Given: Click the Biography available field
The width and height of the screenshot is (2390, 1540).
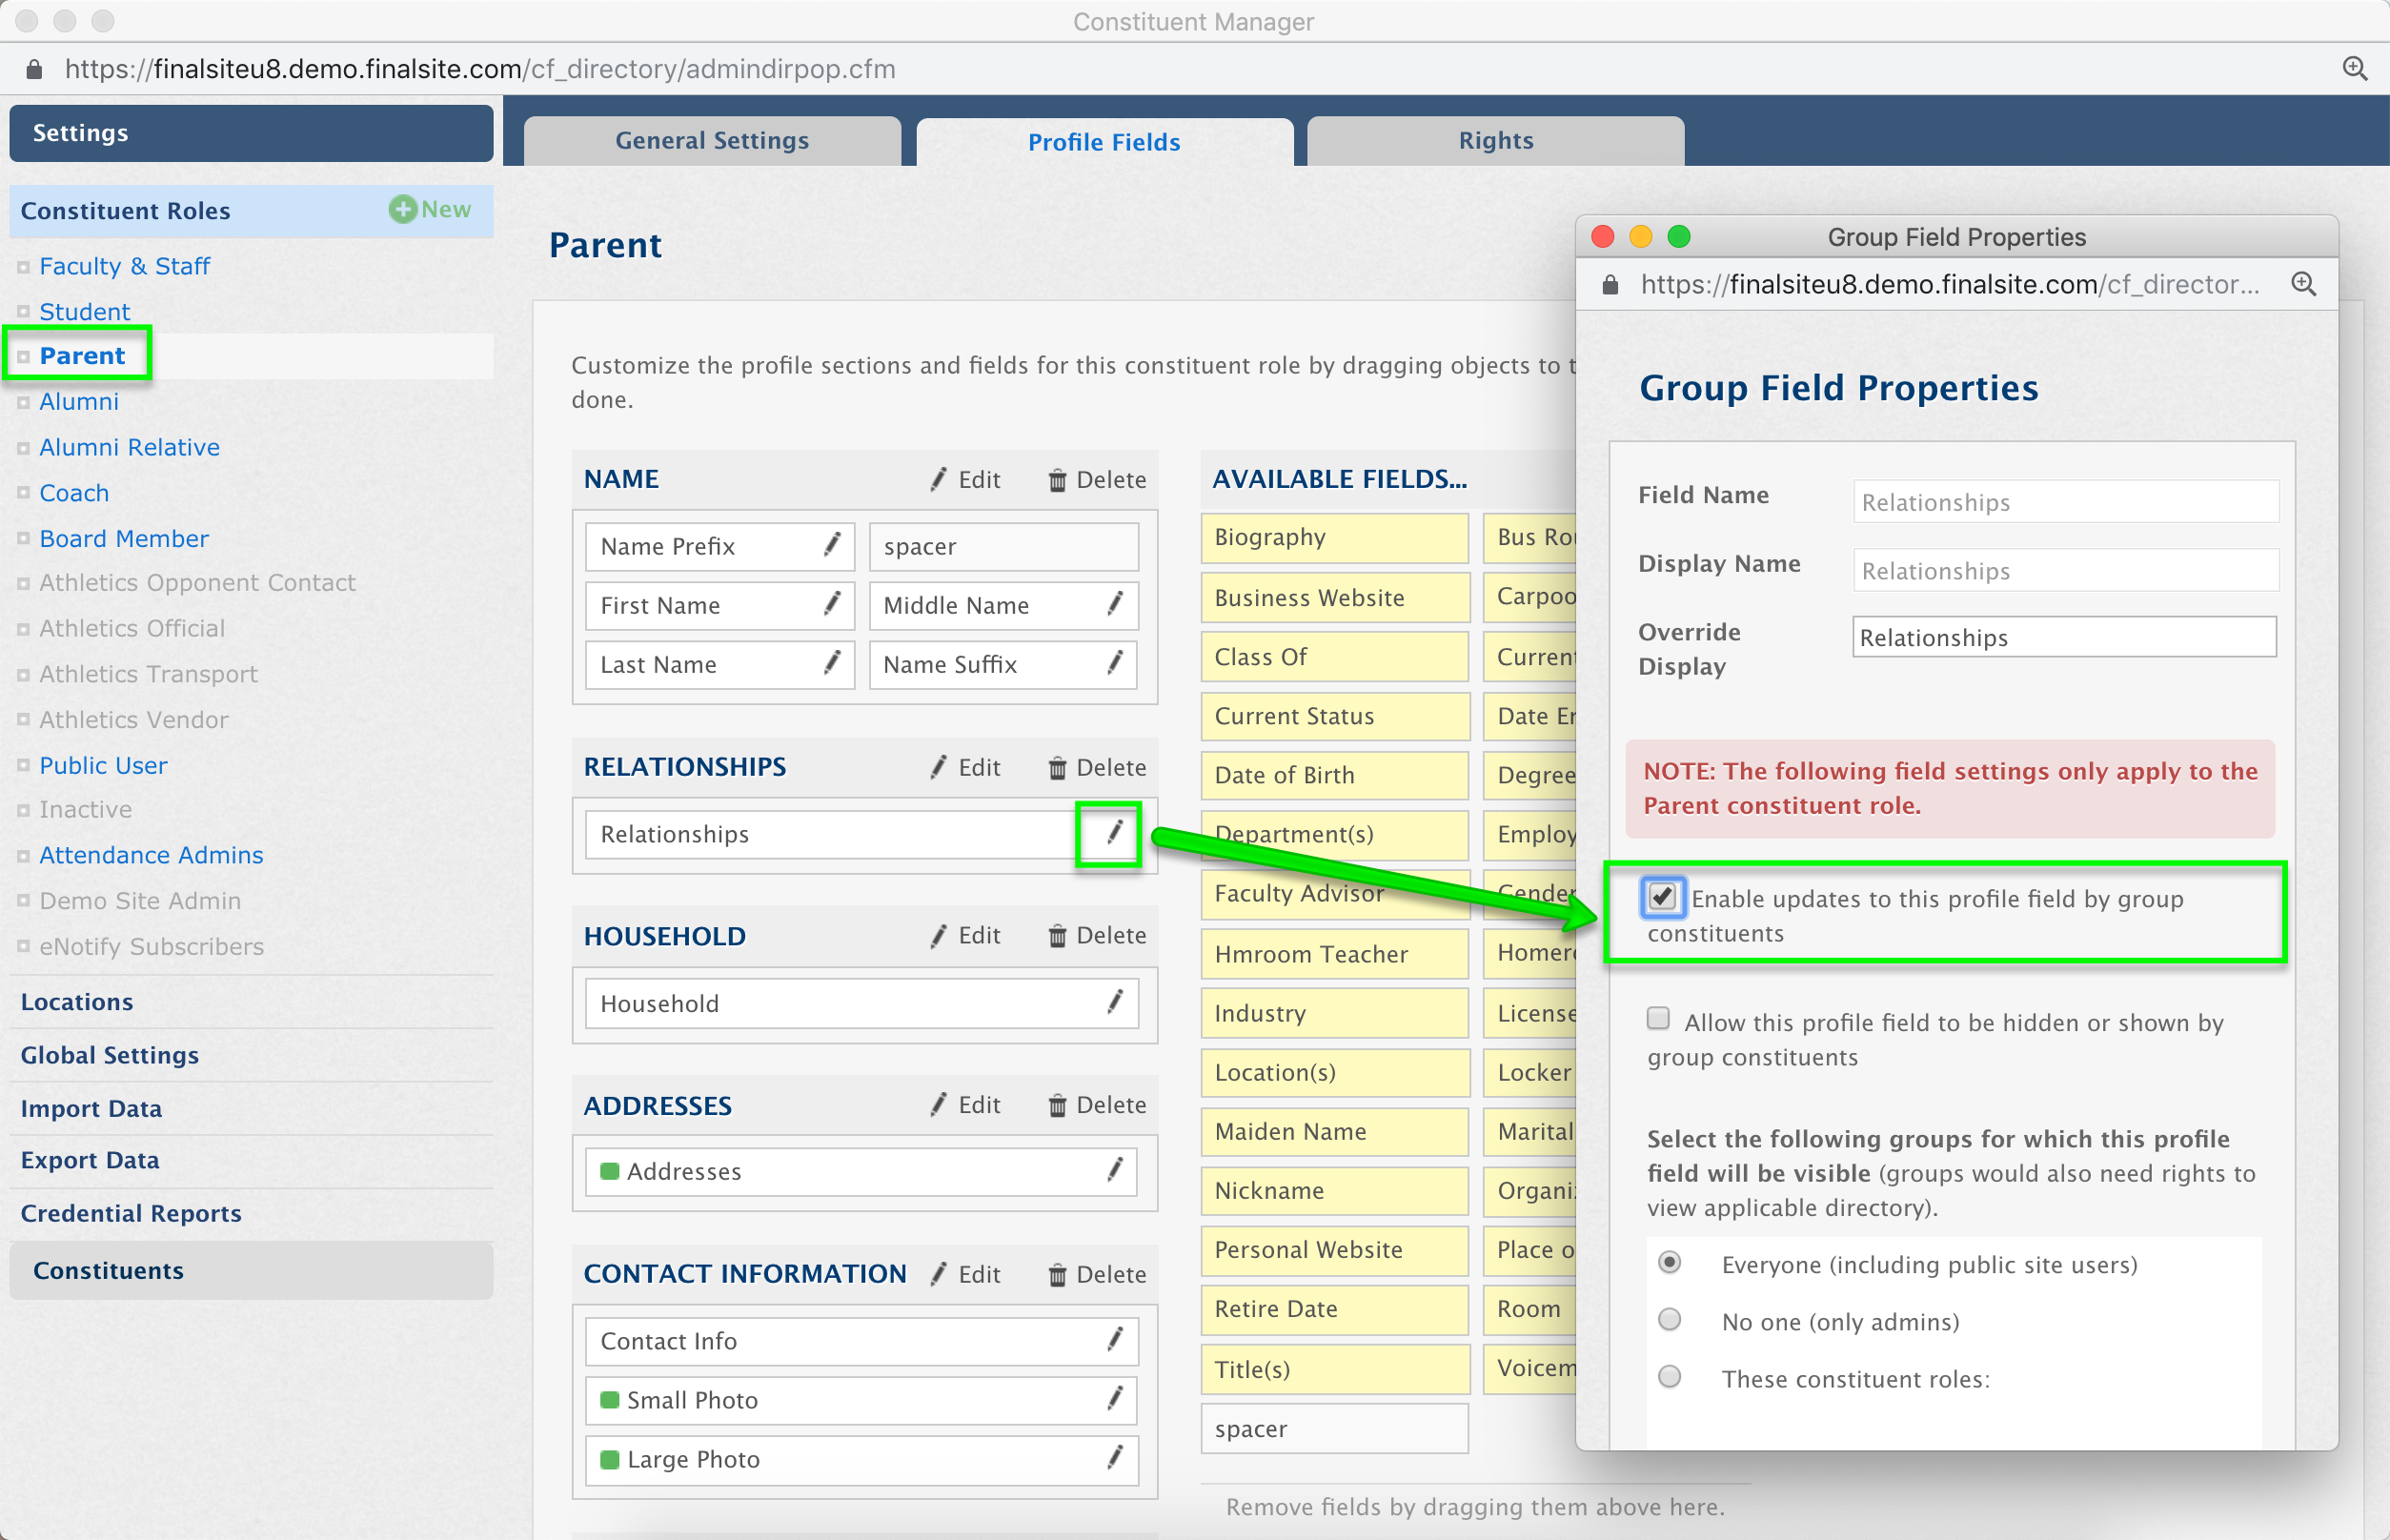Looking at the screenshot, I should pyautogui.click(x=1334, y=538).
